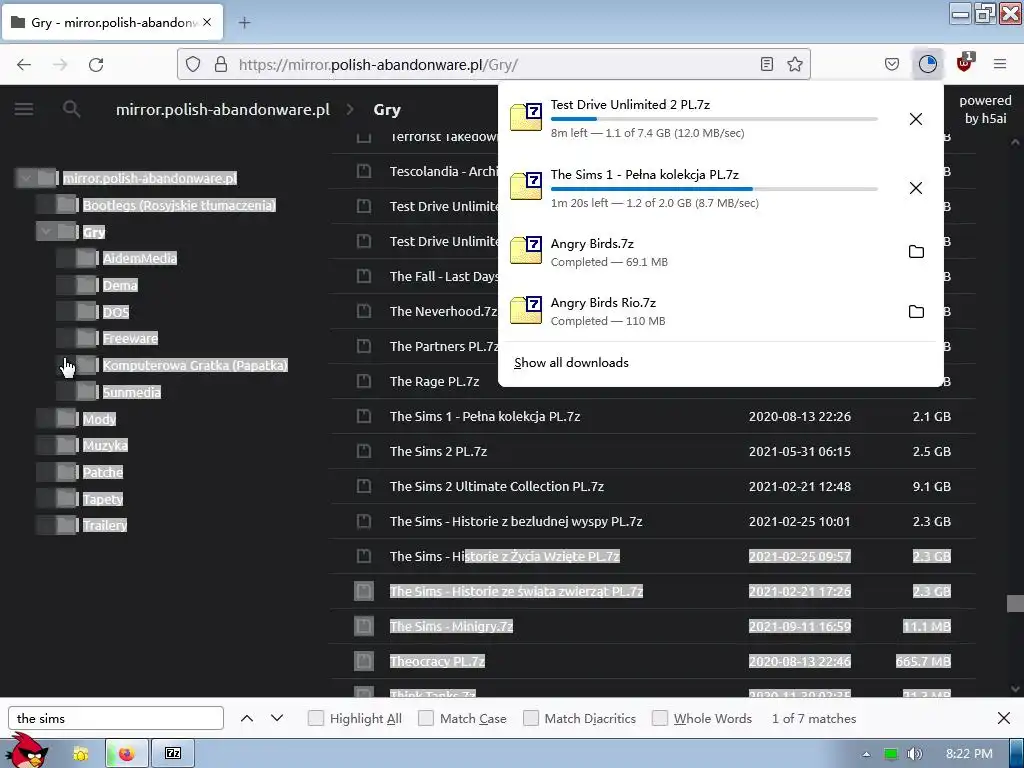This screenshot has width=1024, height=768.
Task: Bookmark this page with the star icon
Action: click(x=795, y=64)
